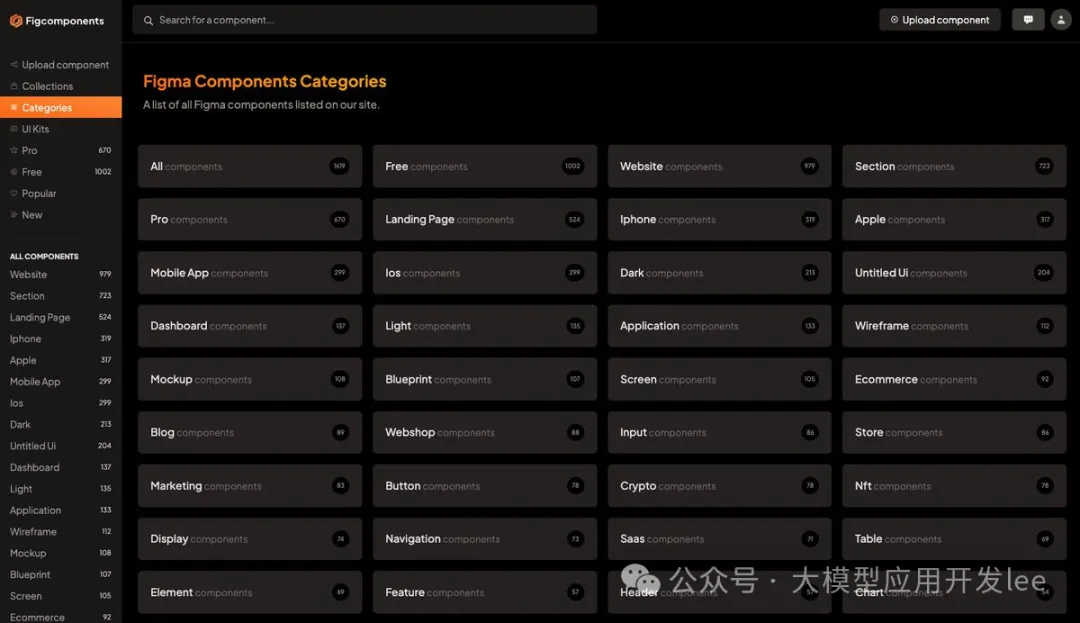Open Untitled Ui in sidebar list

(61, 445)
